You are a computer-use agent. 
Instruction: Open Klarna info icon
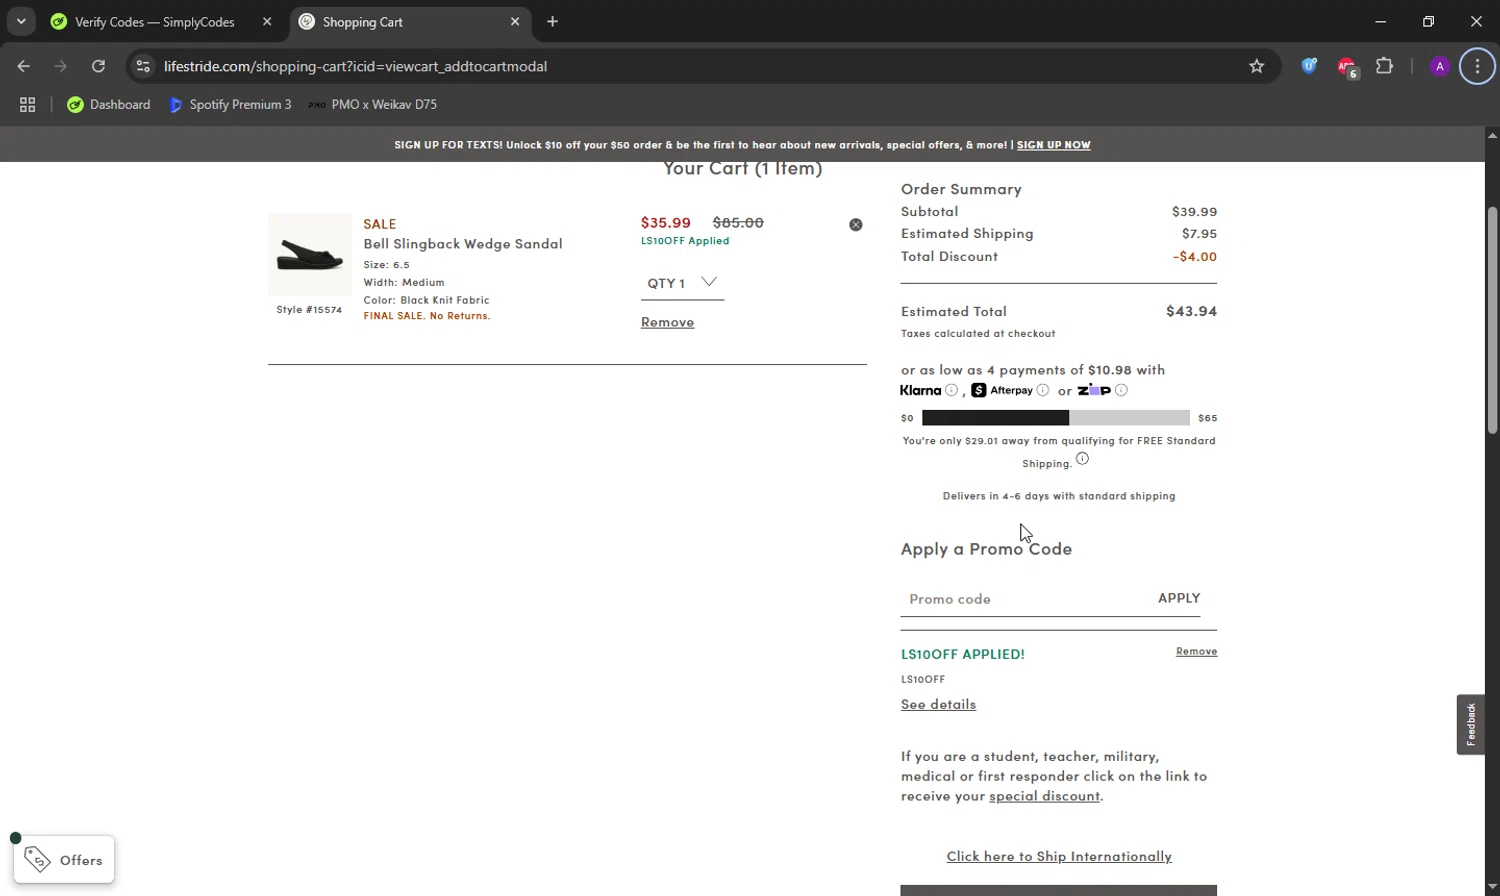point(951,390)
